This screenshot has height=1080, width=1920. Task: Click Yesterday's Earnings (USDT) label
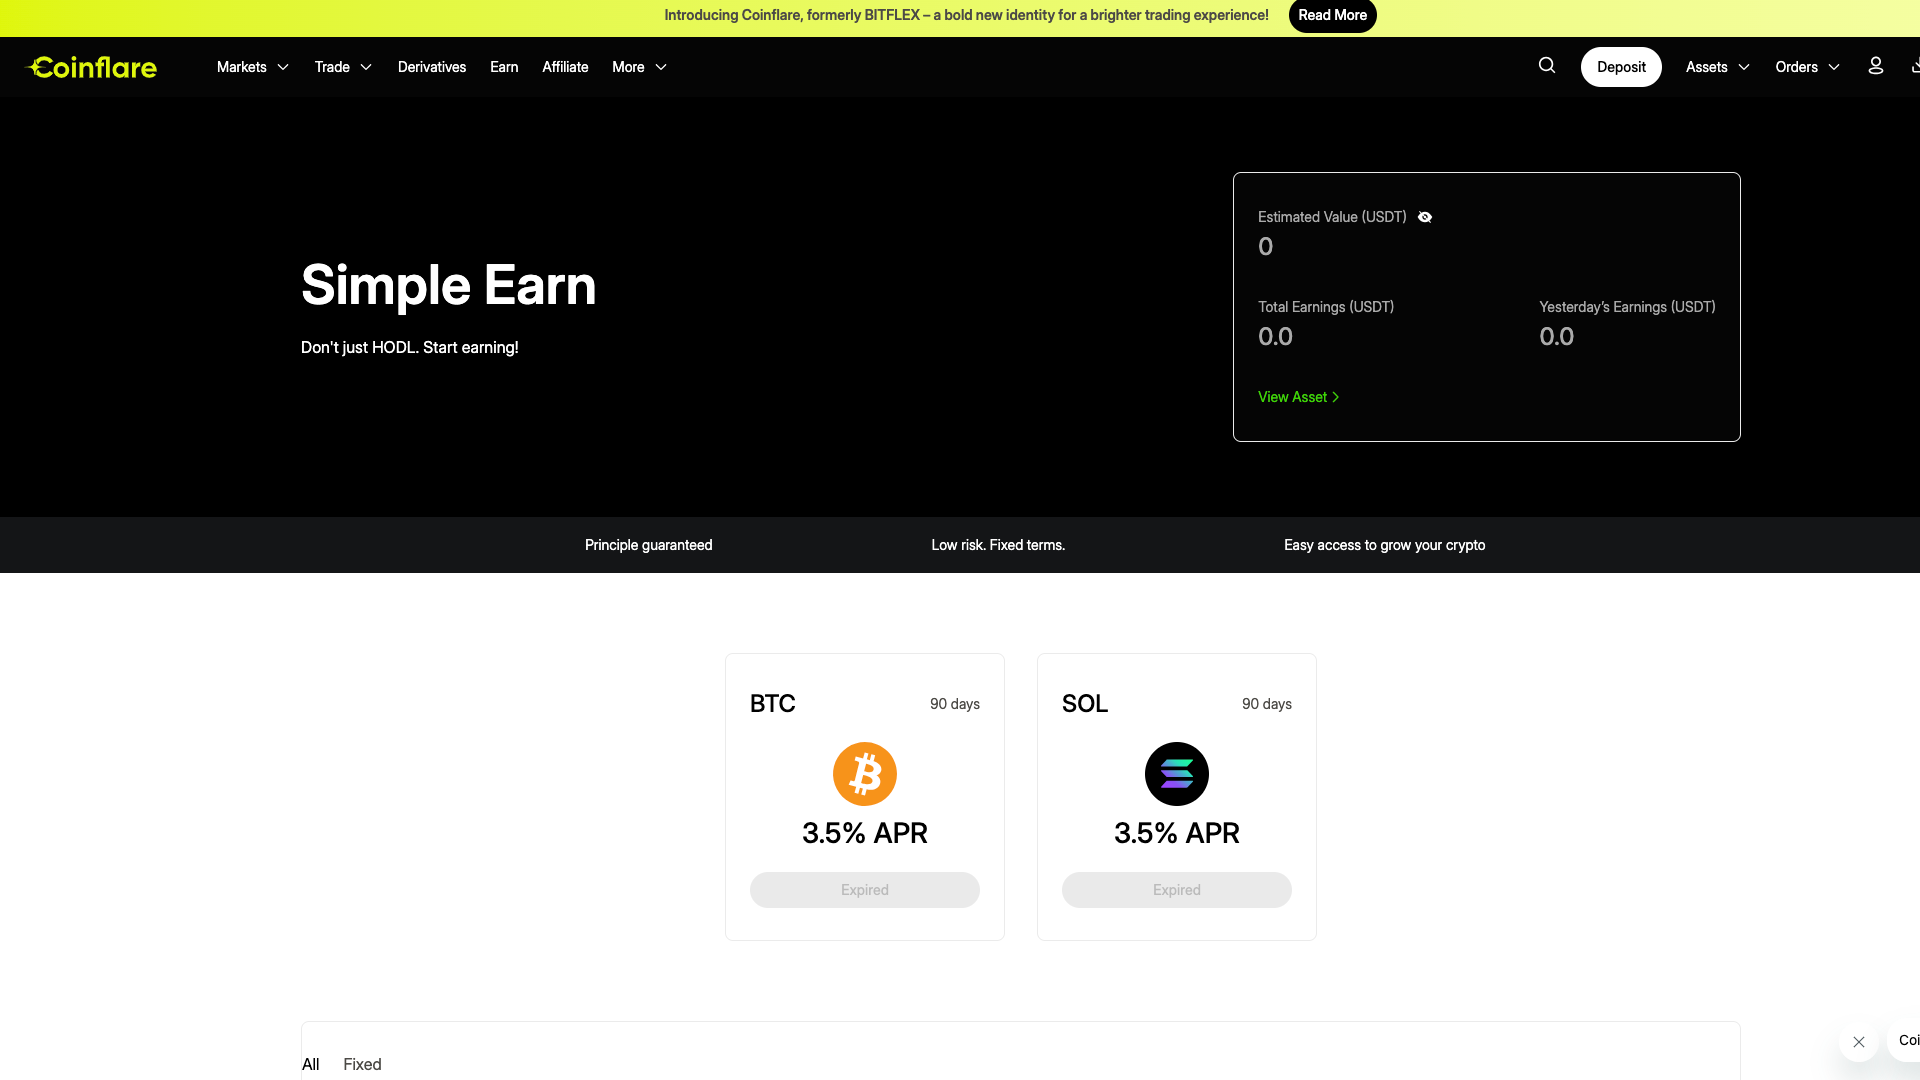point(1627,307)
